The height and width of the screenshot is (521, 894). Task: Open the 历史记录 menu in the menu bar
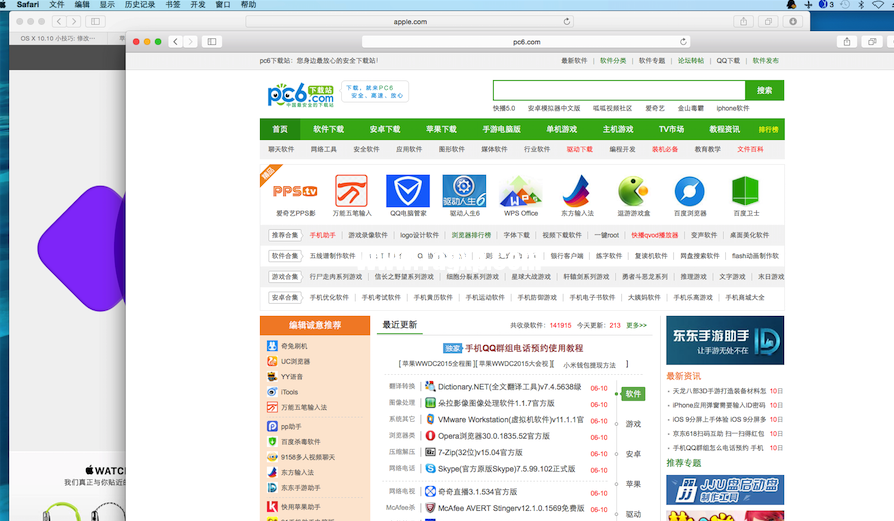(140, 5)
